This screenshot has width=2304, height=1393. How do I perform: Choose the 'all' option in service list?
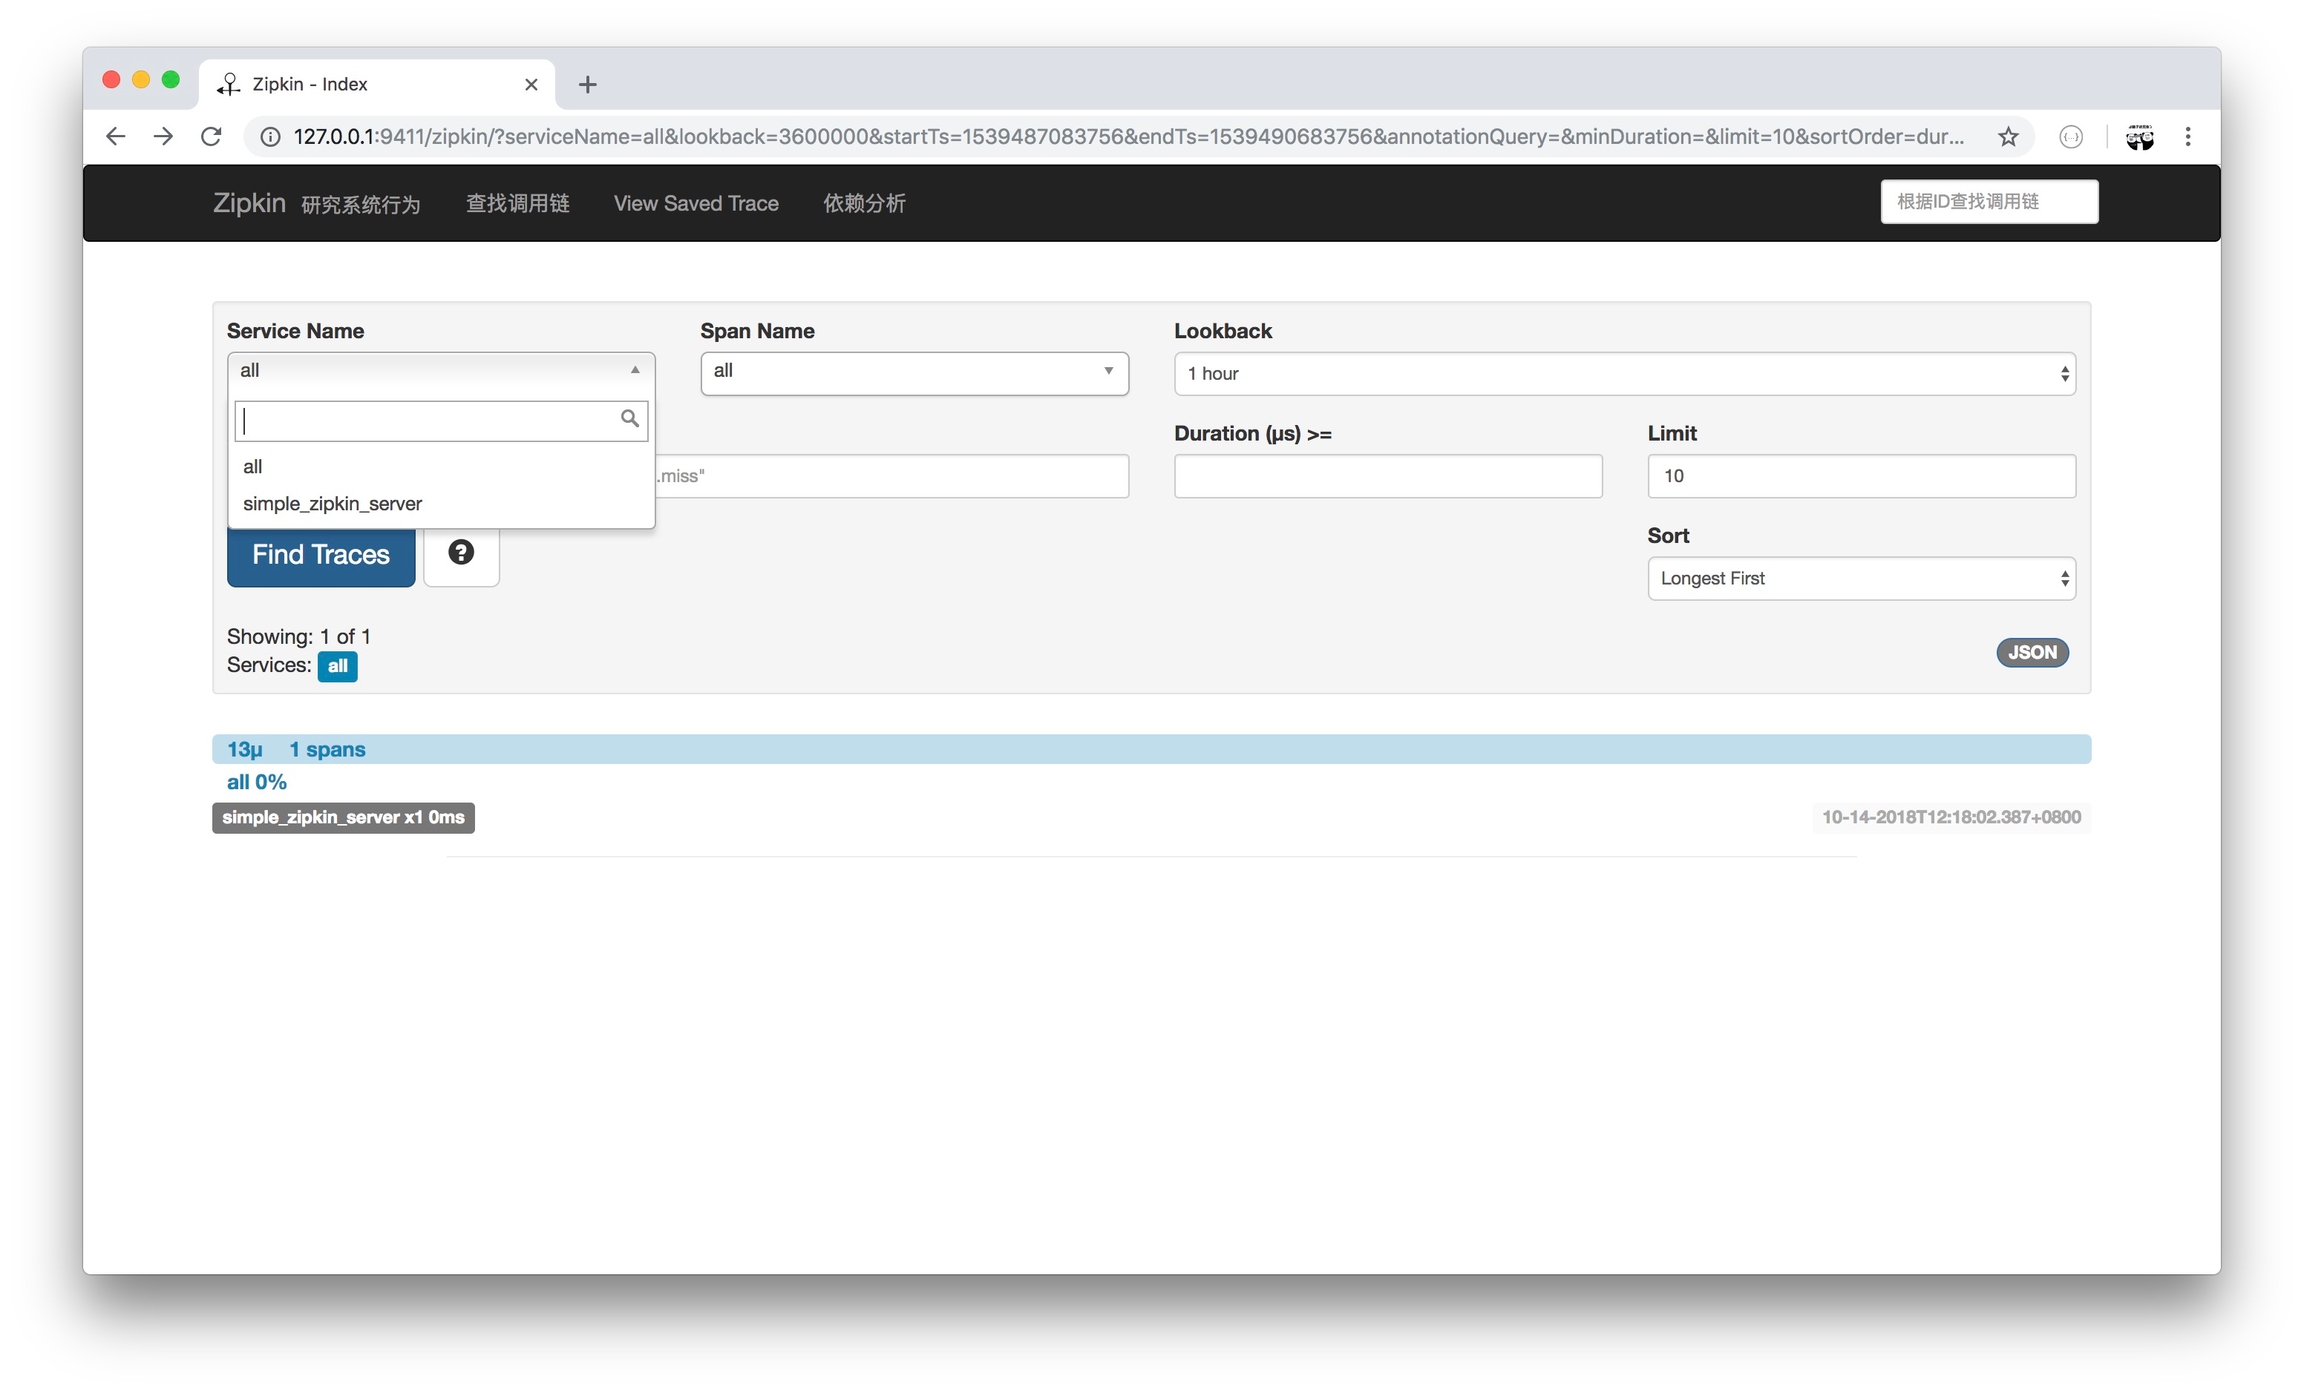[253, 466]
